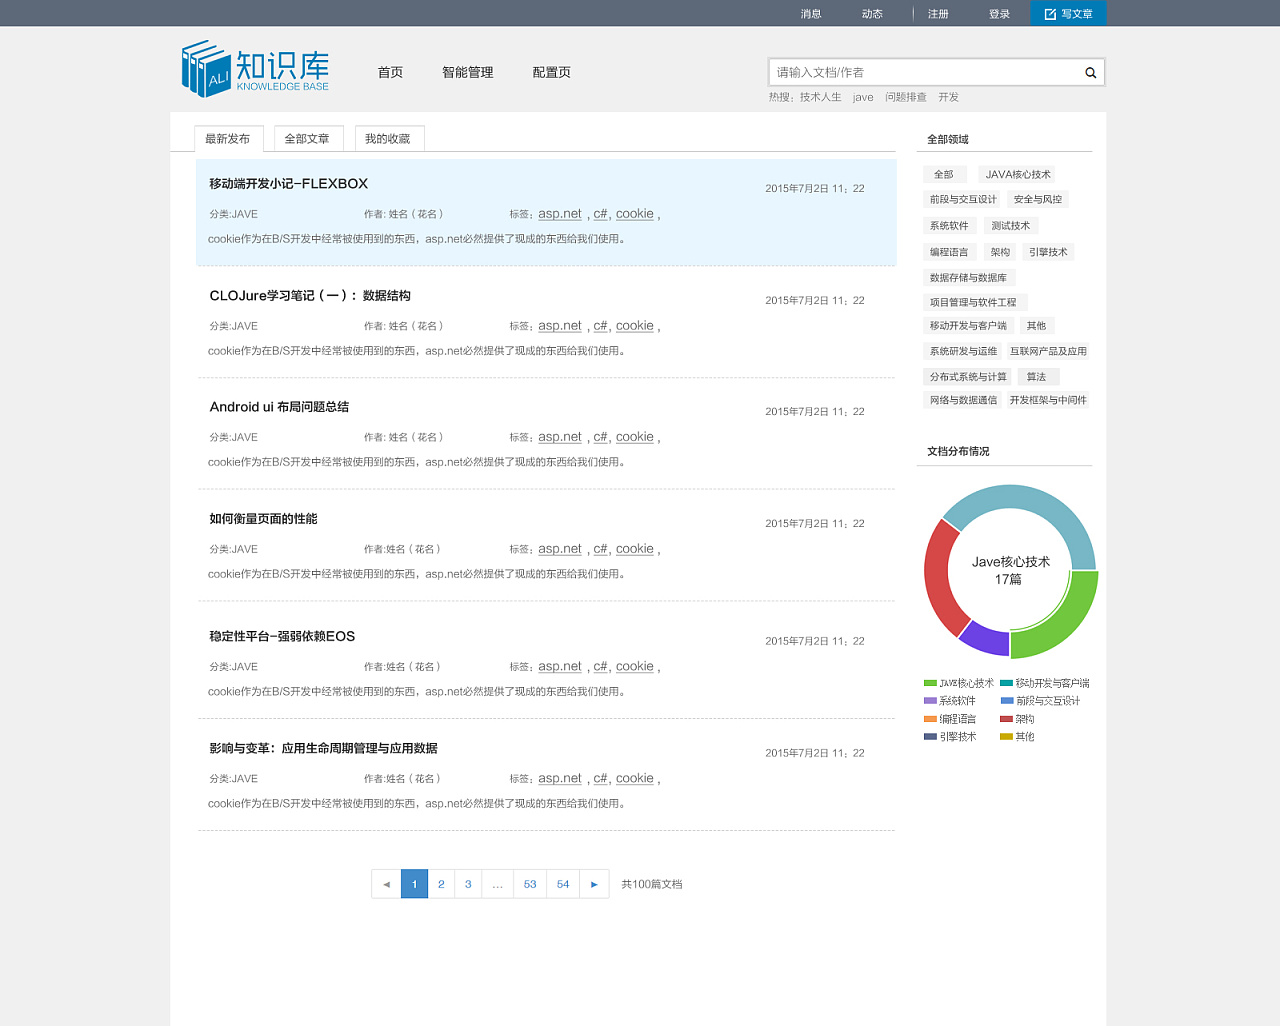This screenshot has width=1280, height=1026.
Task: Jump to page 54 in pagination
Action: [x=563, y=884]
